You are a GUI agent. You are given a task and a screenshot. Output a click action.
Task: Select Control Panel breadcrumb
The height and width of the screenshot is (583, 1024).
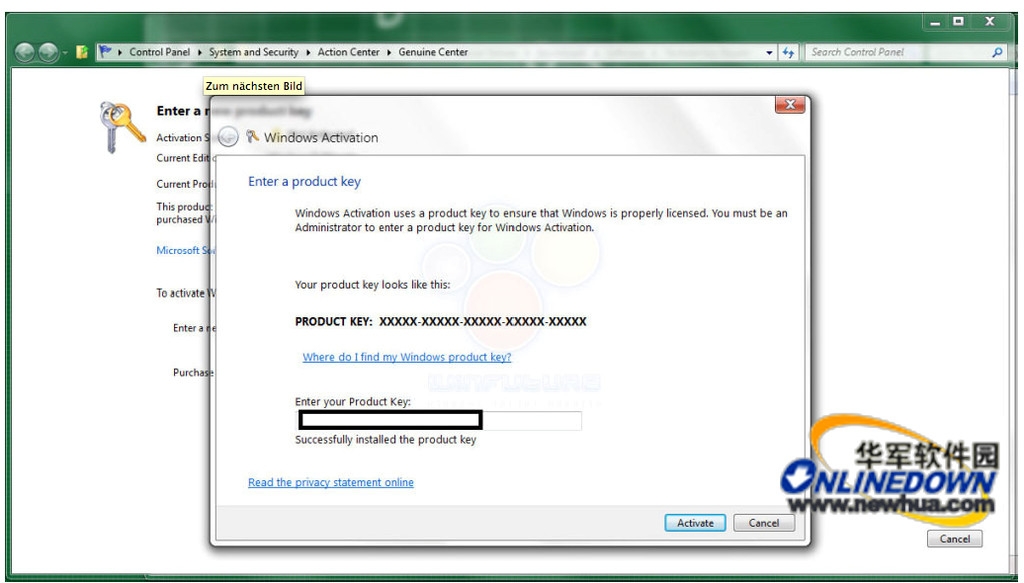pos(159,52)
